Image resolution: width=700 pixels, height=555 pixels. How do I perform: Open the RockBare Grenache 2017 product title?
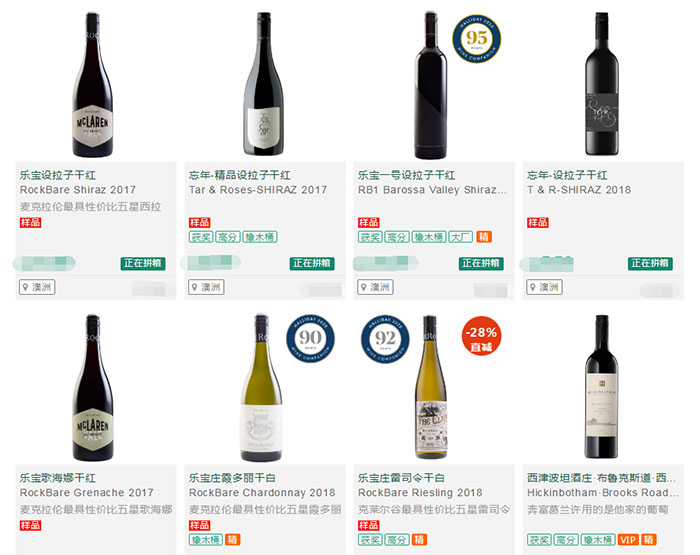coord(87,492)
